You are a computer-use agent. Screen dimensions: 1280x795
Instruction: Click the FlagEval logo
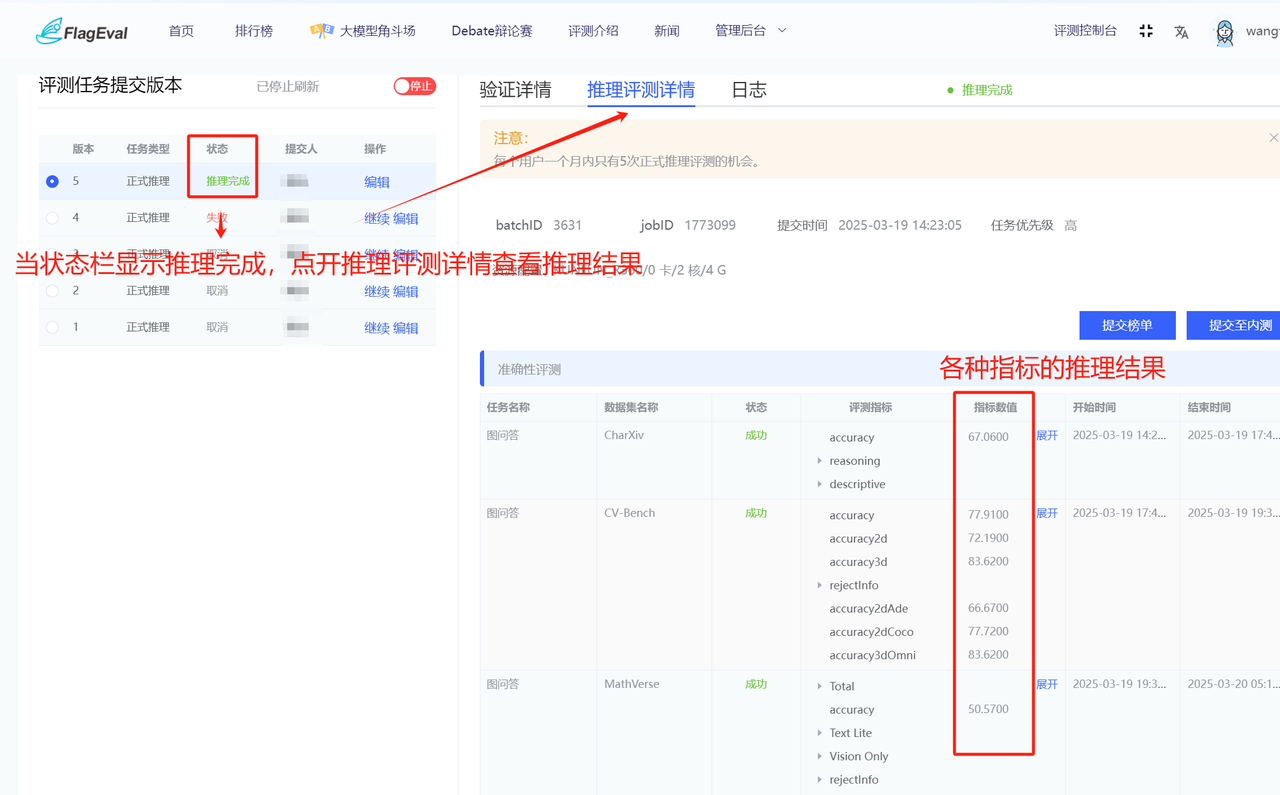coord(82,31)
